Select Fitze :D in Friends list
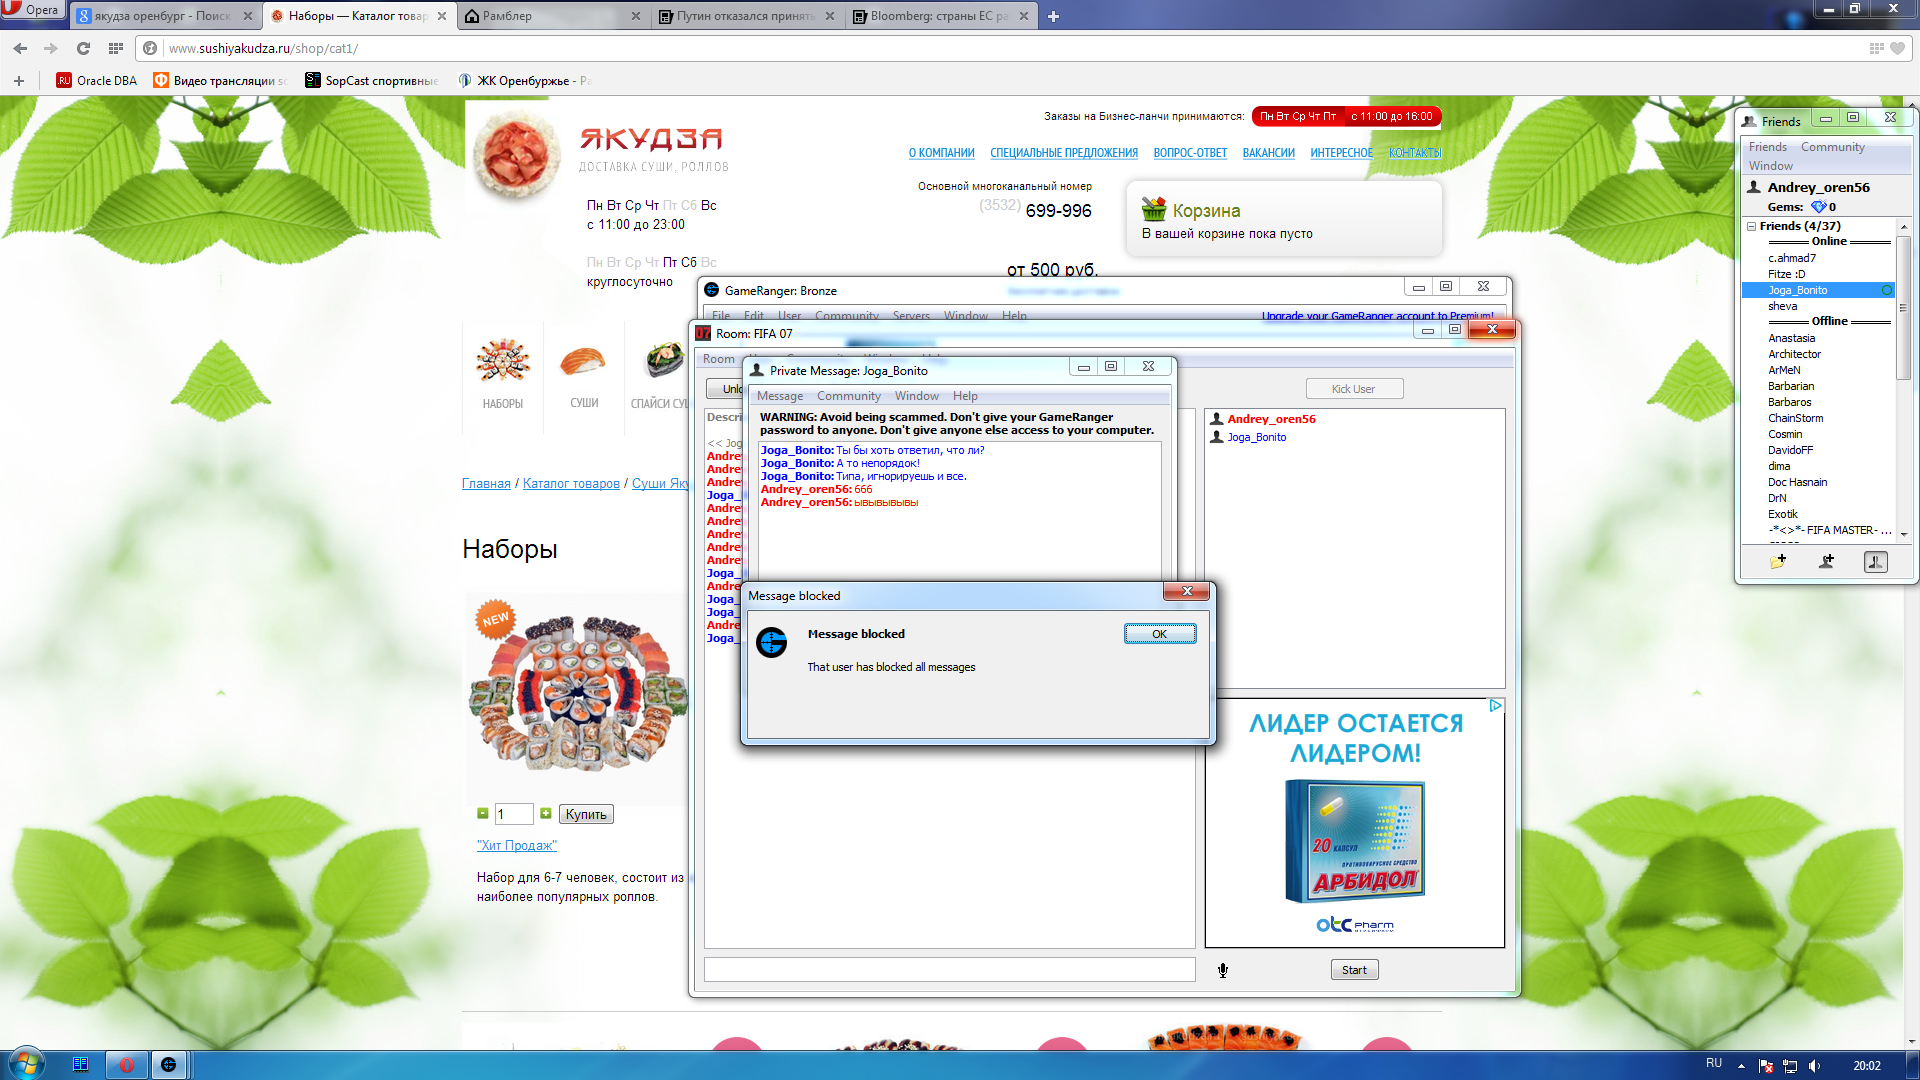Screen dimensions: 1920x1080 pos(1787,274)
